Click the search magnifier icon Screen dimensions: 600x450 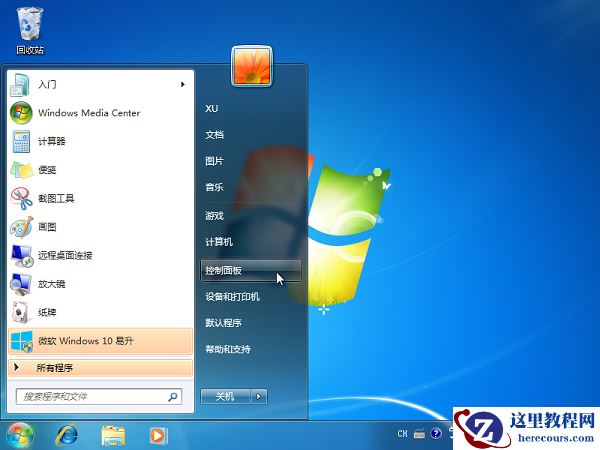173,397
